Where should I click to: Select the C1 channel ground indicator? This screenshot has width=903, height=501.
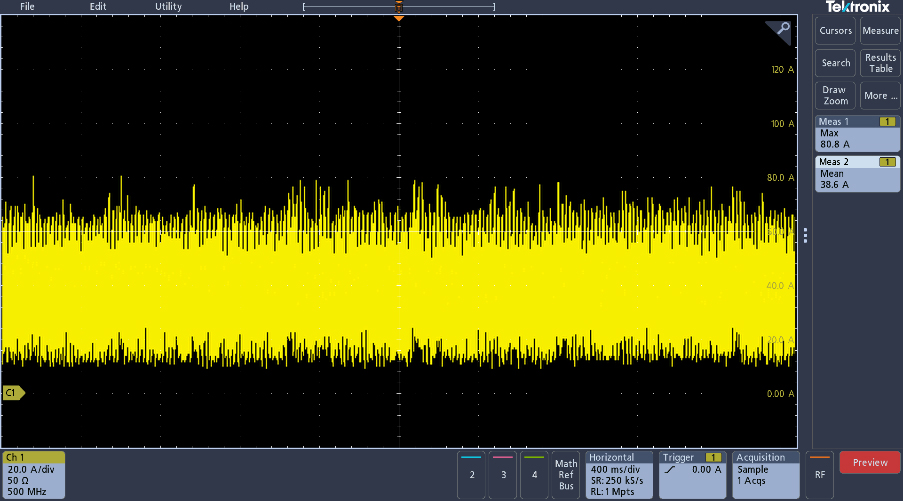tap(13, 393)
